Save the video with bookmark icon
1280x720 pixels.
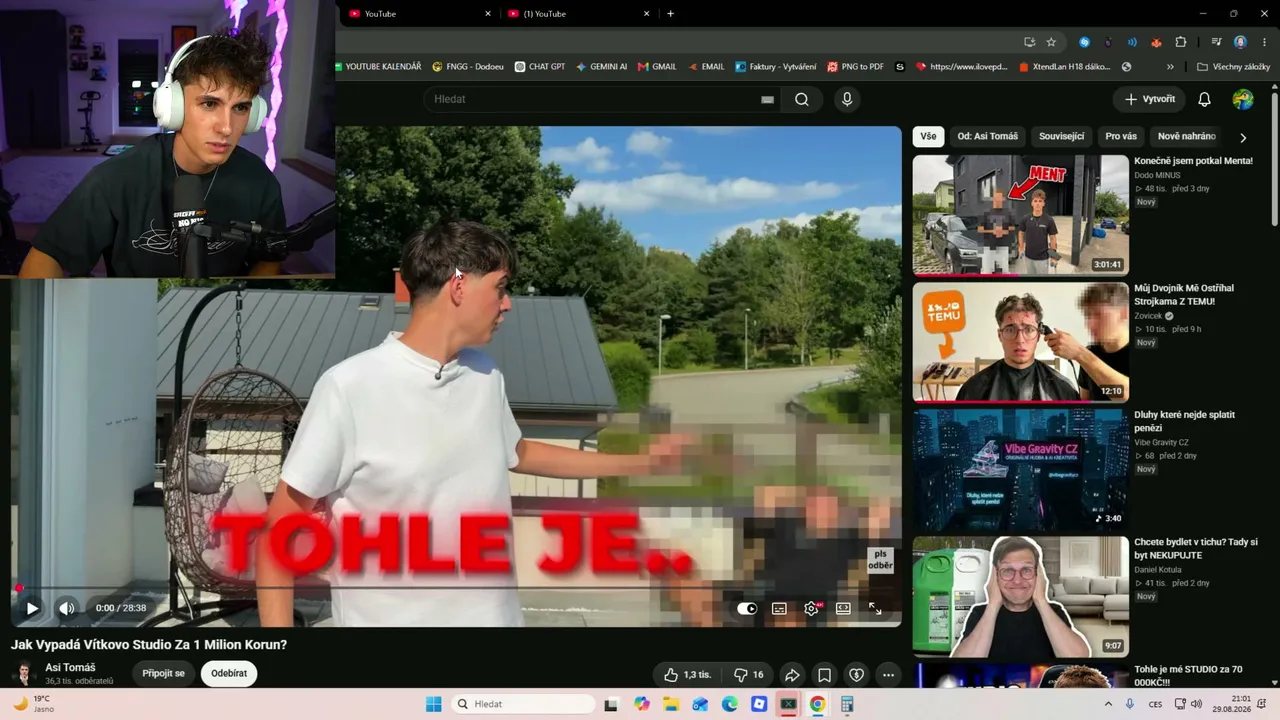point(824,675)
